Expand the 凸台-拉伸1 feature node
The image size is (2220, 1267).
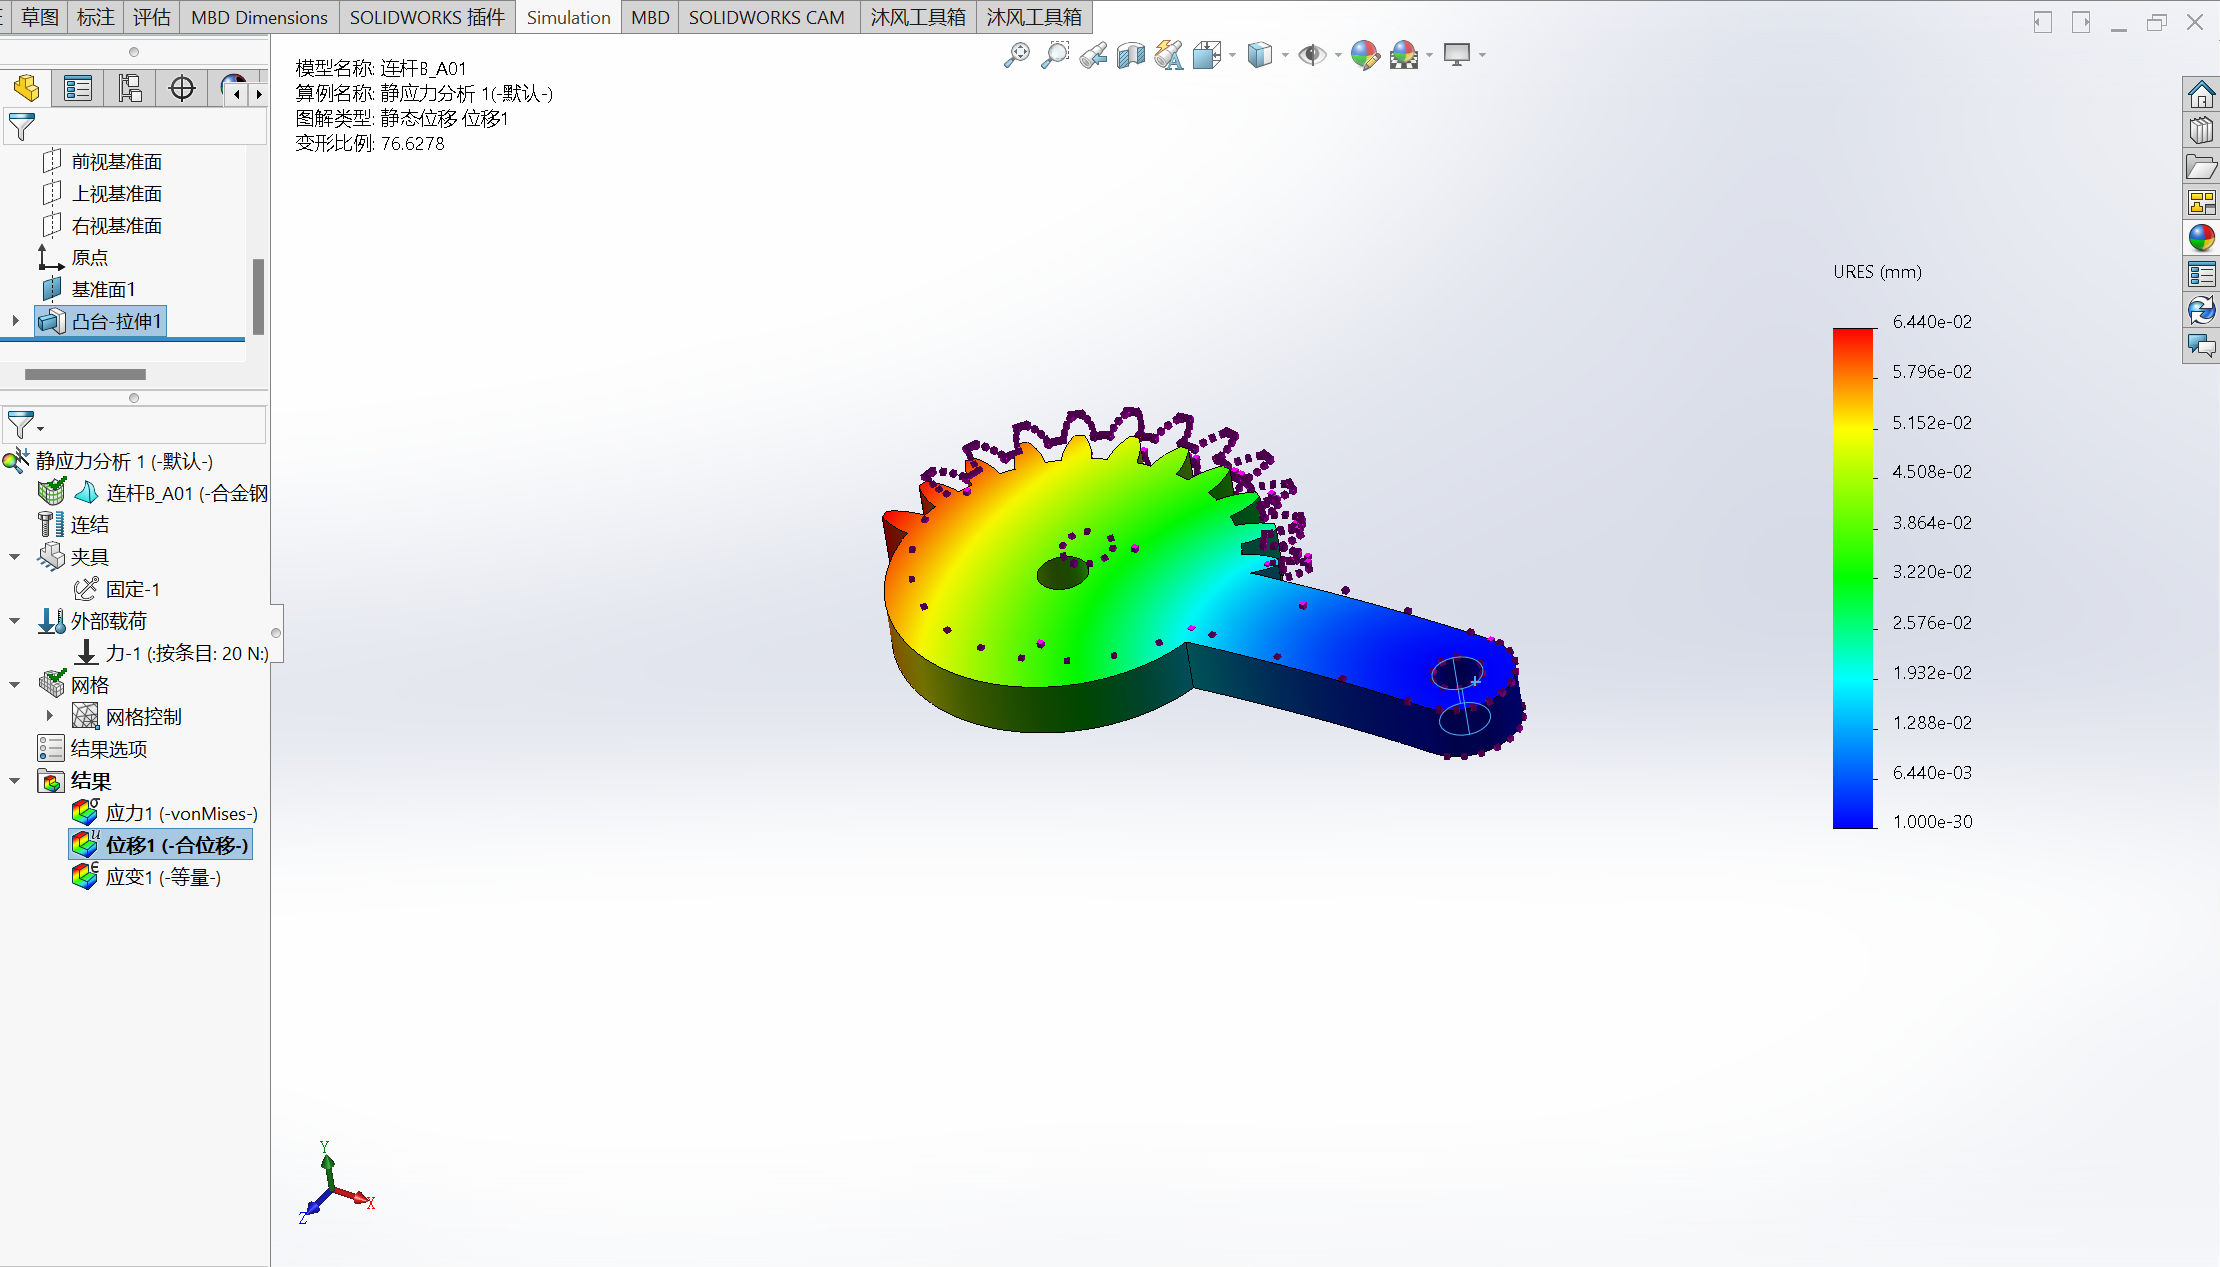coord(15,321)
